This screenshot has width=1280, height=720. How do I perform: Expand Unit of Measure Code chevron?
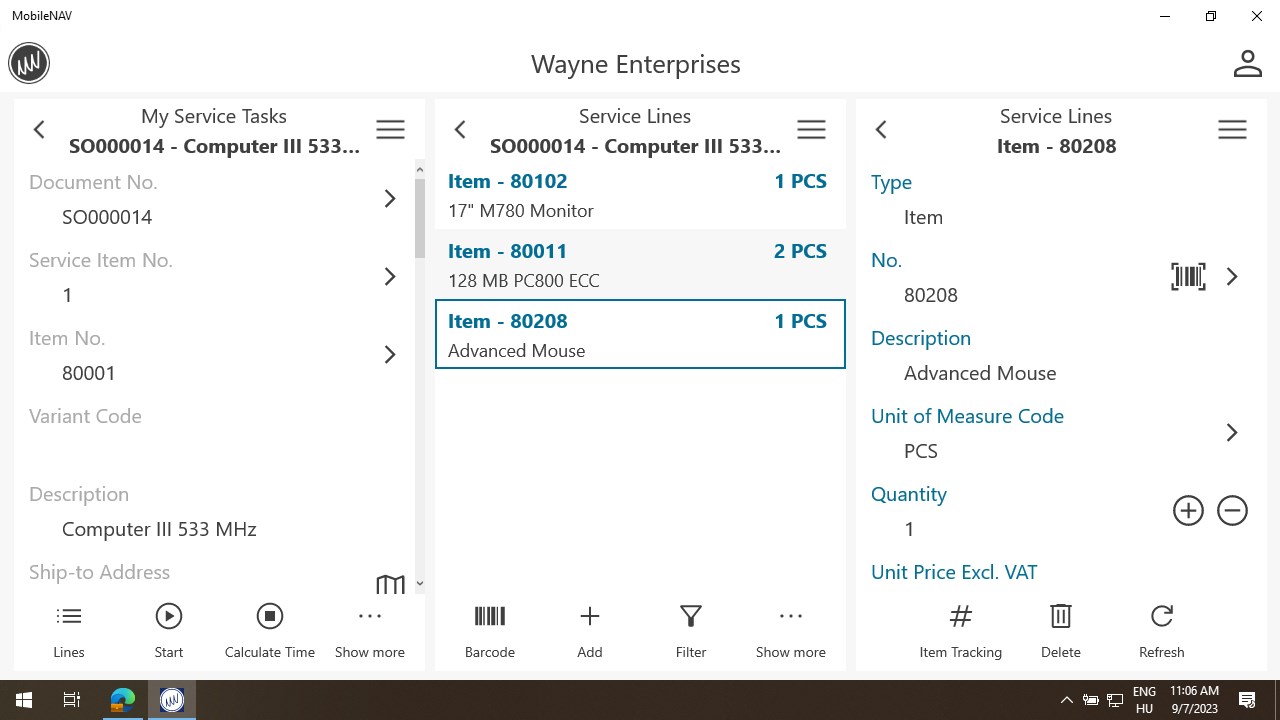click(x=1232, y=433)
